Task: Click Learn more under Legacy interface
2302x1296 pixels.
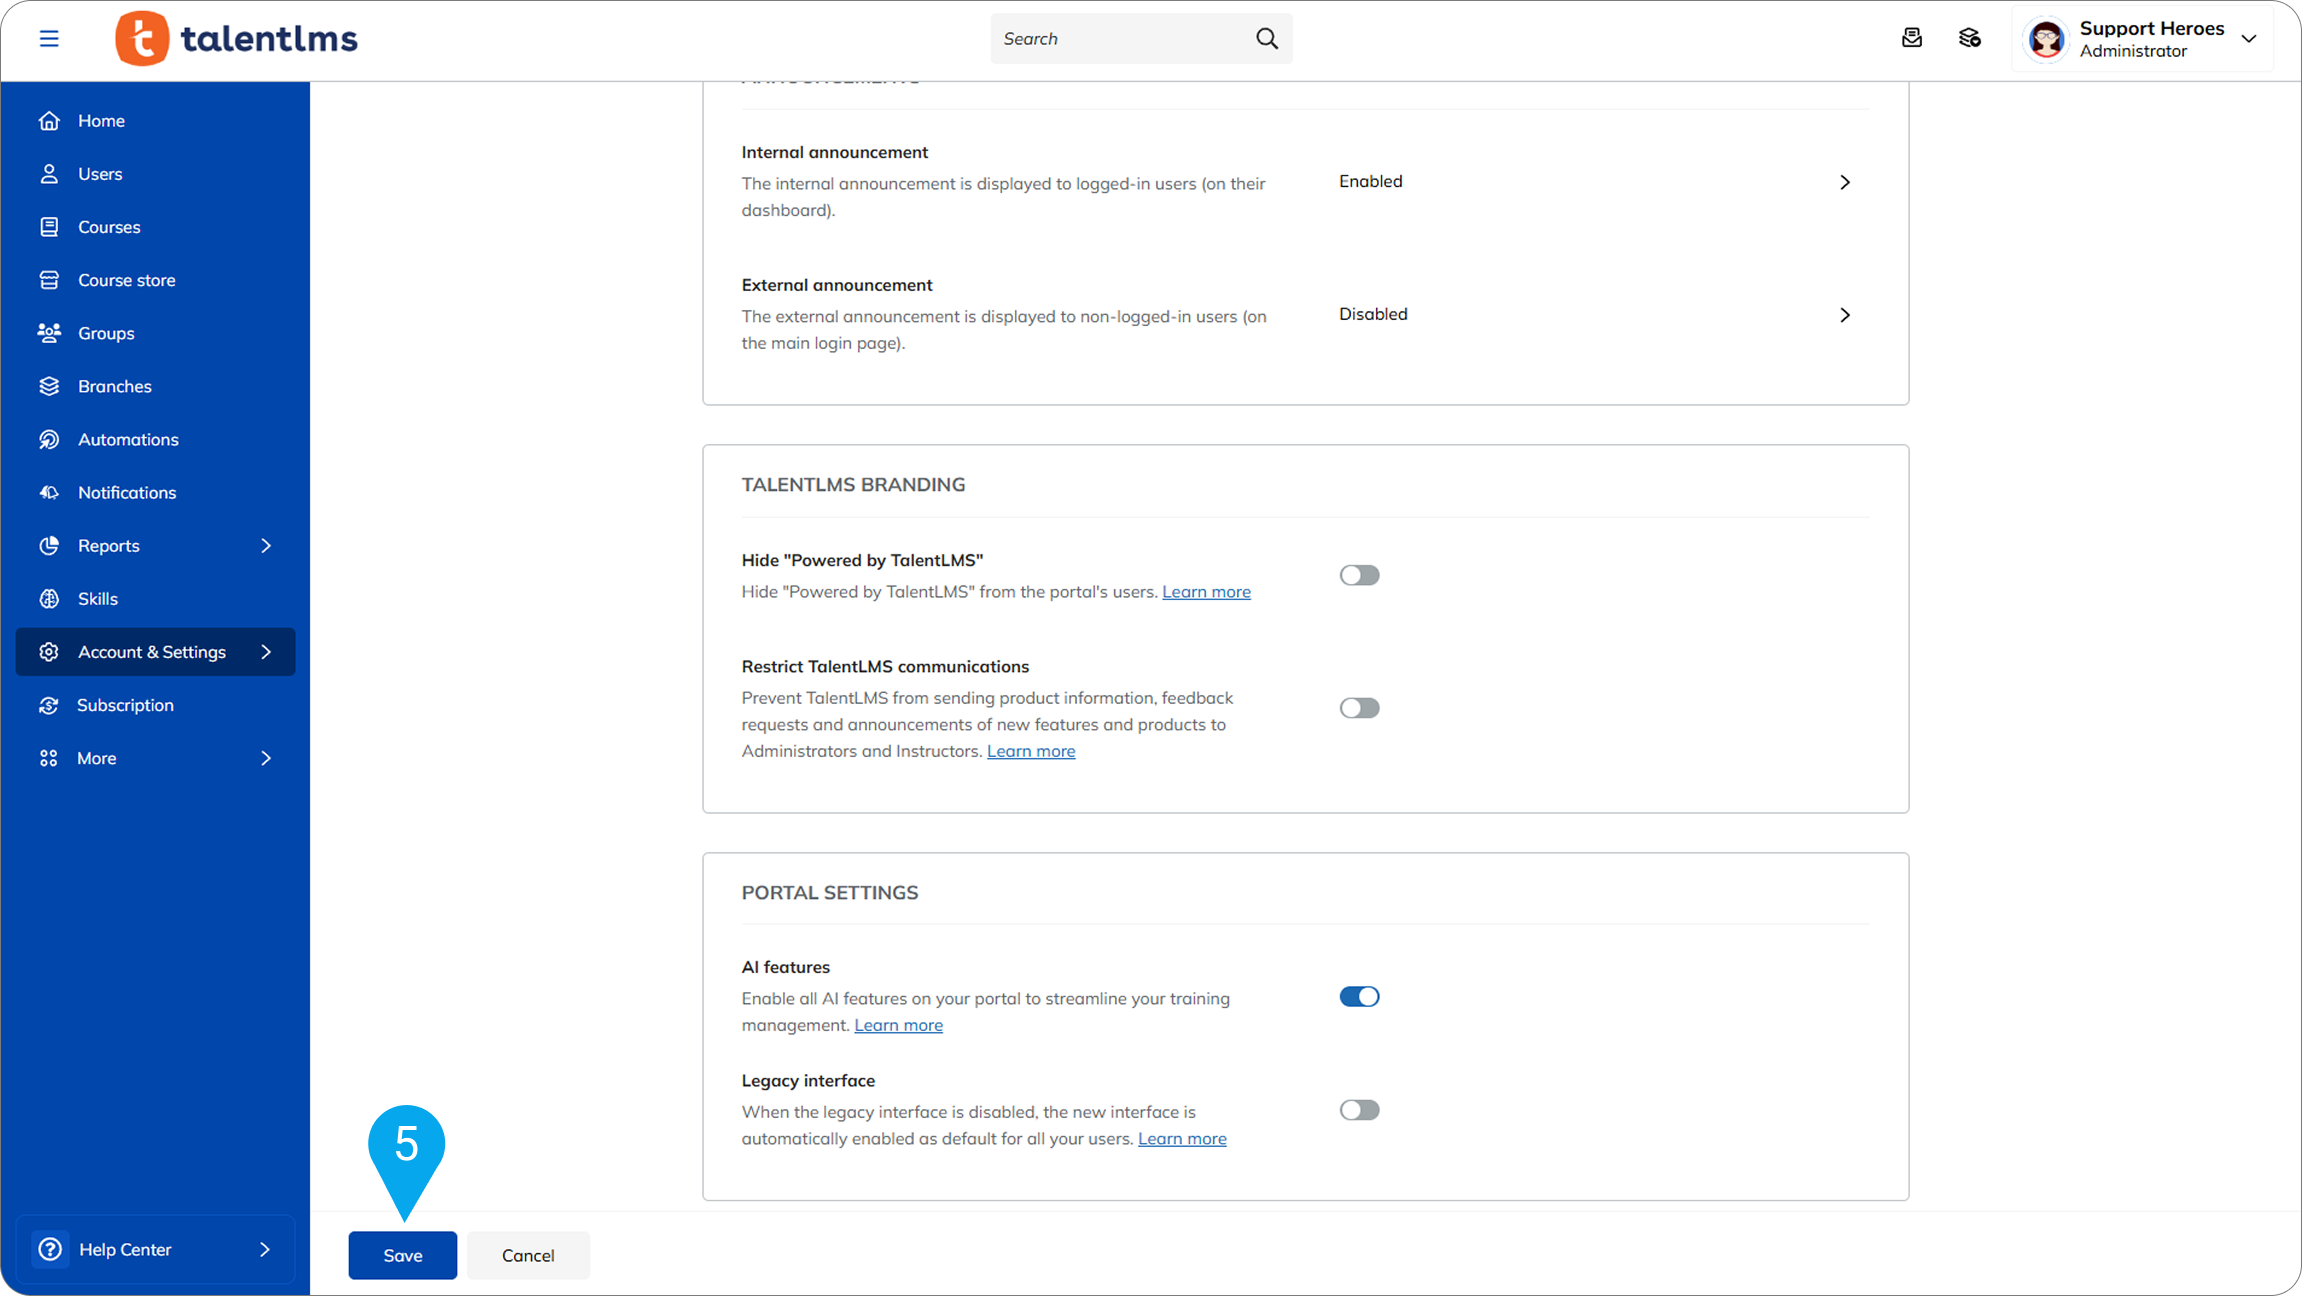Action: point(1181,1138)
